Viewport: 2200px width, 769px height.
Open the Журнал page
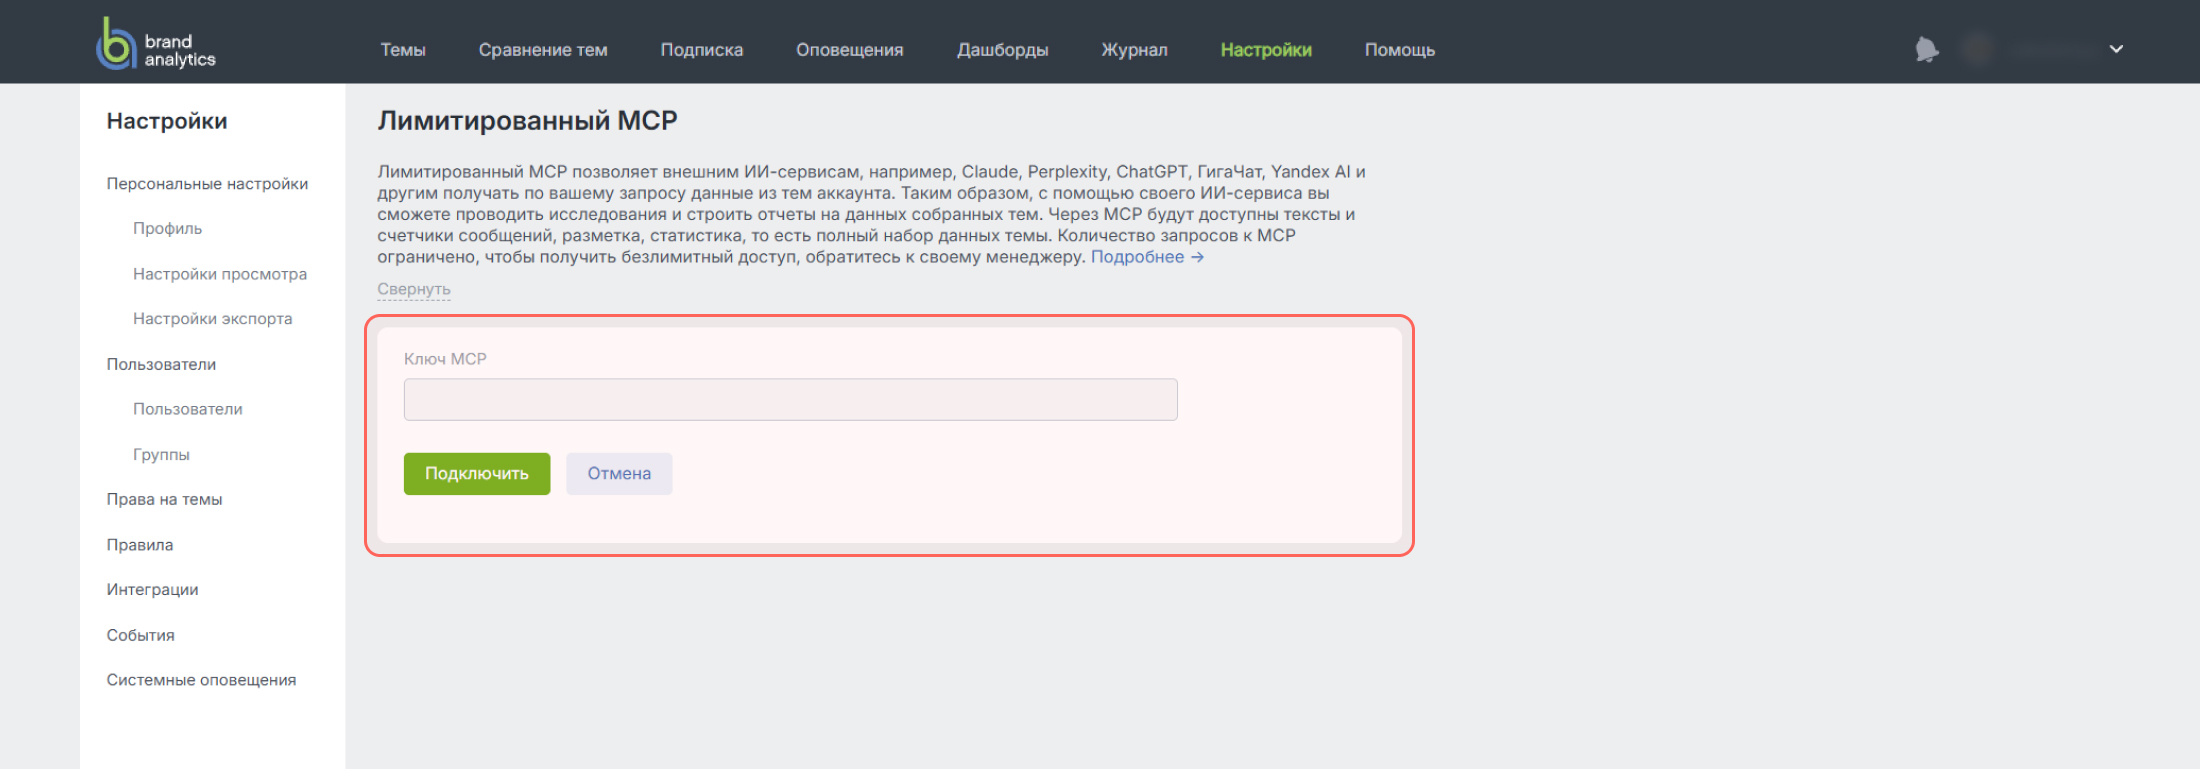[1134, 50]
